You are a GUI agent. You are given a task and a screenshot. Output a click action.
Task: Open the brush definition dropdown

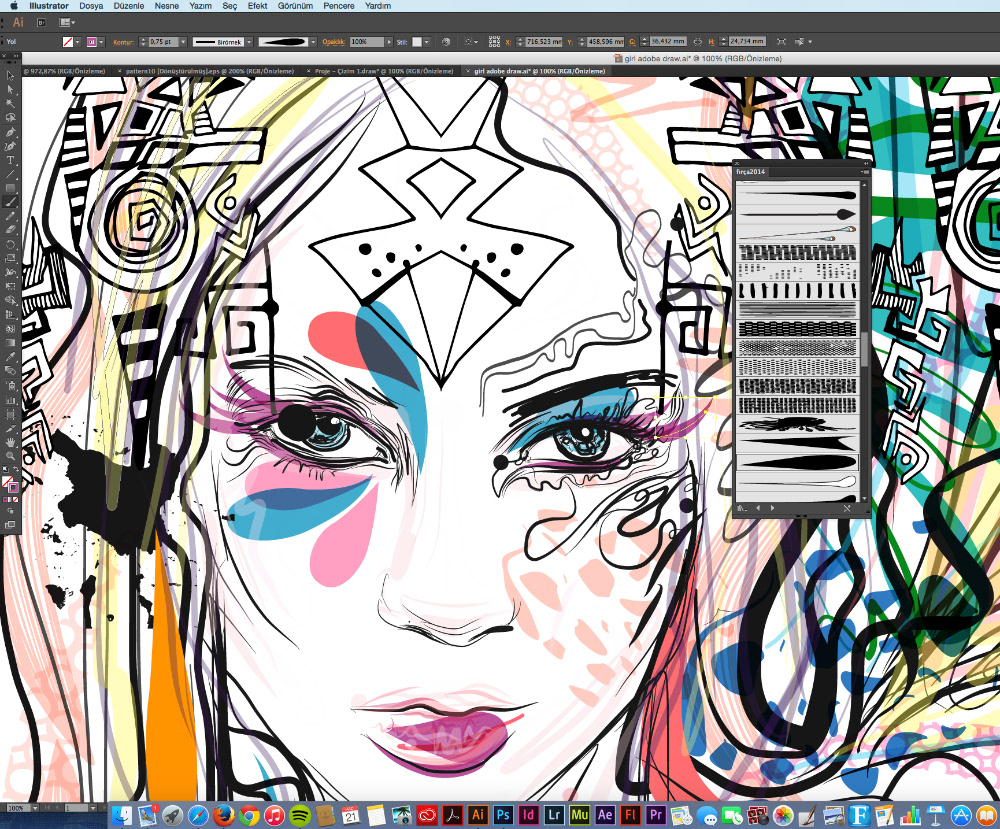pos(313,42)
